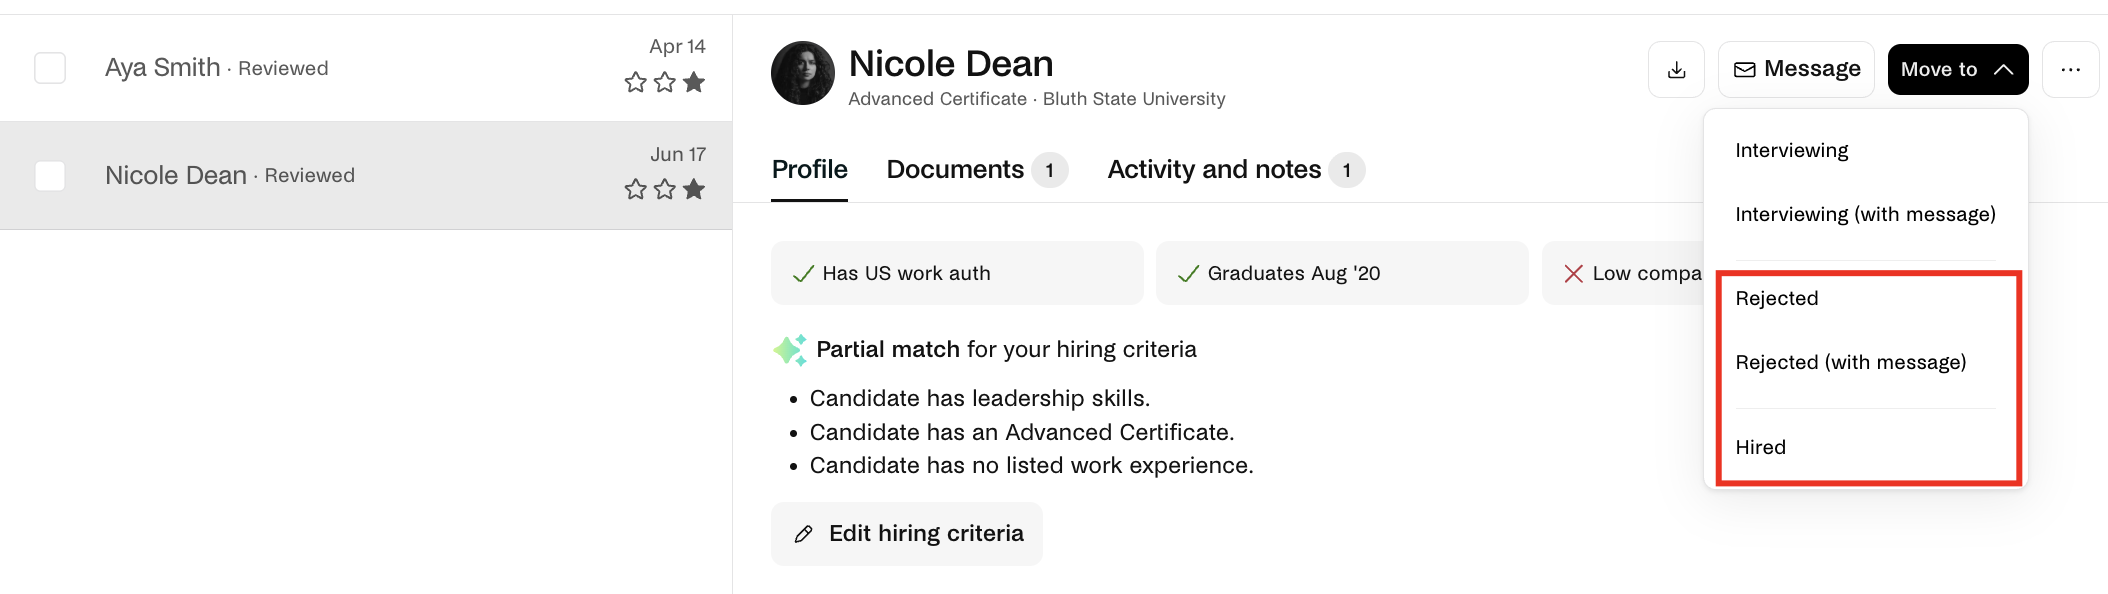The height and width of the screenshot is (594, 2108).
Task: Click 'Candidate has an Advanced Certificate.' bullet
Action: point(1022,432)
